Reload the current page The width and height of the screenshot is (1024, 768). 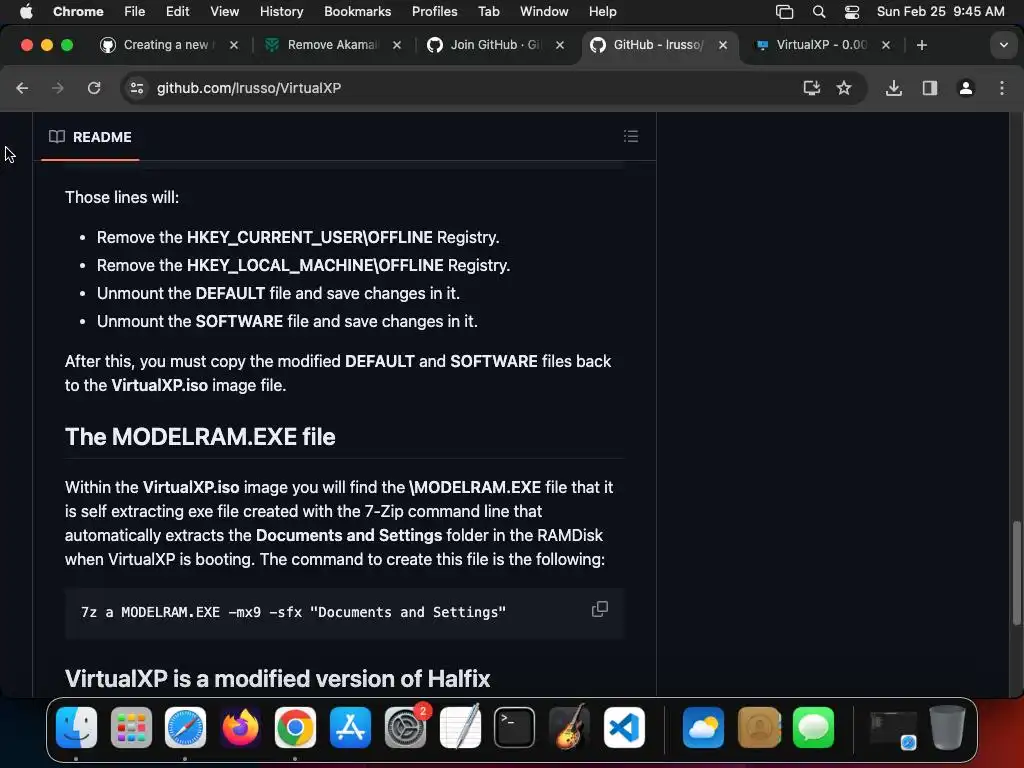94,88
